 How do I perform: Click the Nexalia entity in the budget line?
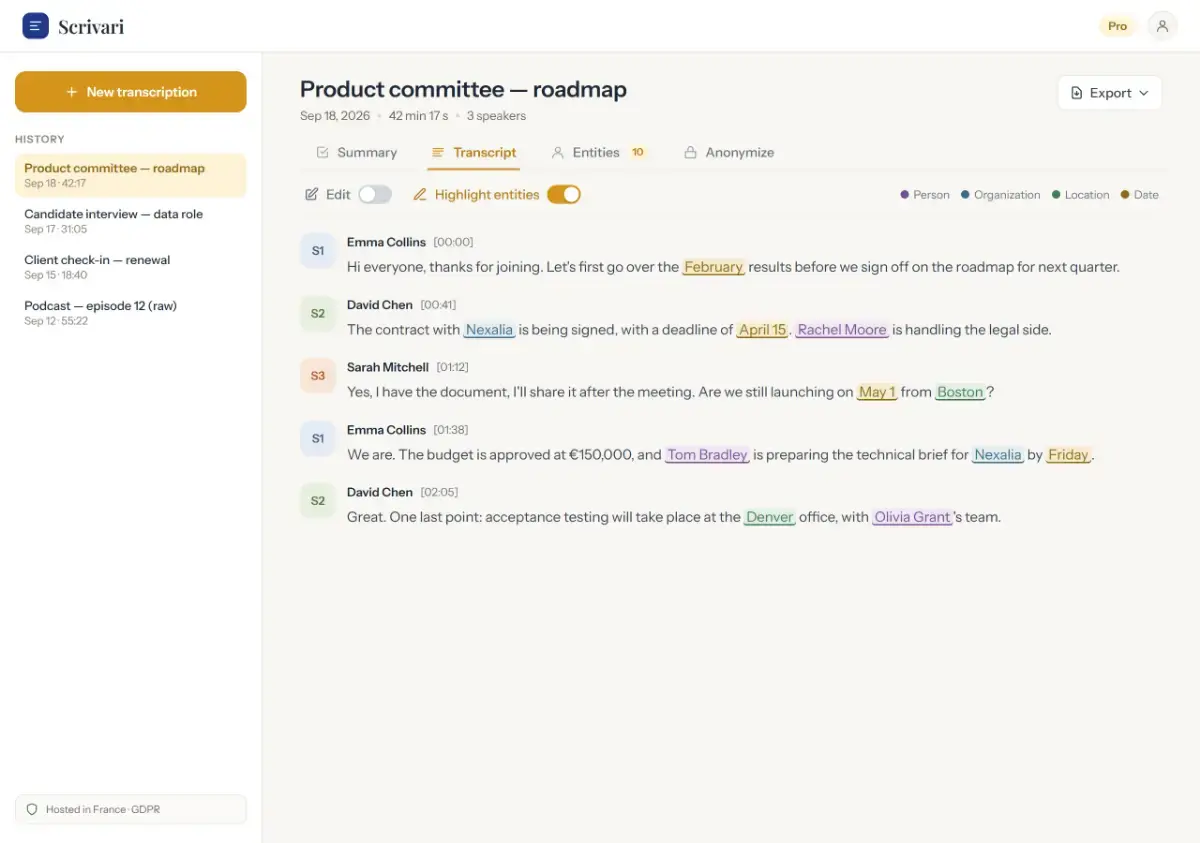(x=998, y=455)
